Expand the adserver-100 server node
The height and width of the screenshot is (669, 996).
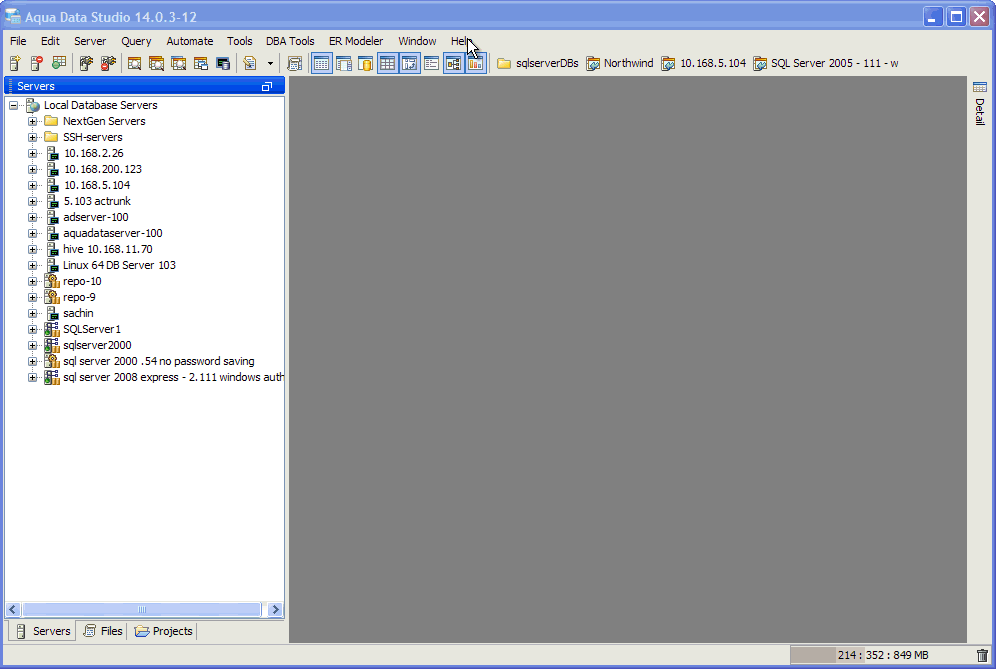coord(32,217)
